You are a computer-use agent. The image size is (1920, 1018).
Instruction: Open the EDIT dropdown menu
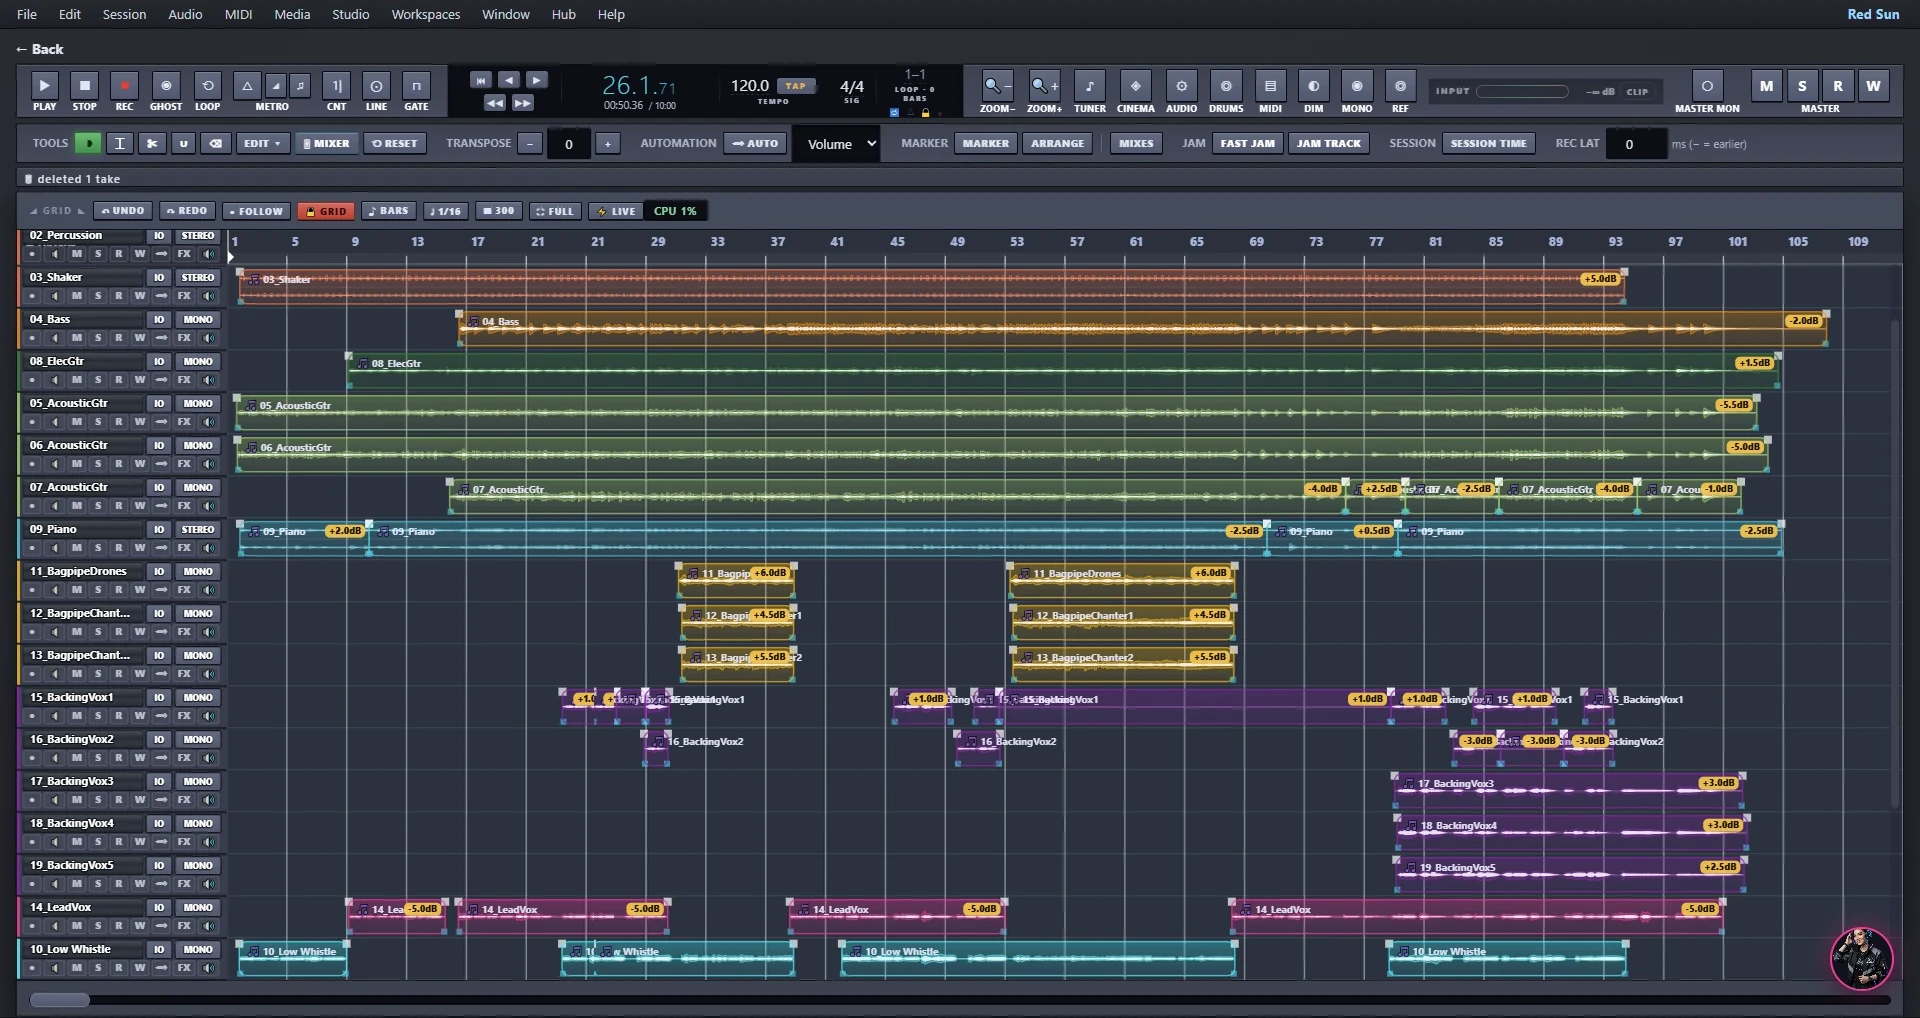click(263, 143)
